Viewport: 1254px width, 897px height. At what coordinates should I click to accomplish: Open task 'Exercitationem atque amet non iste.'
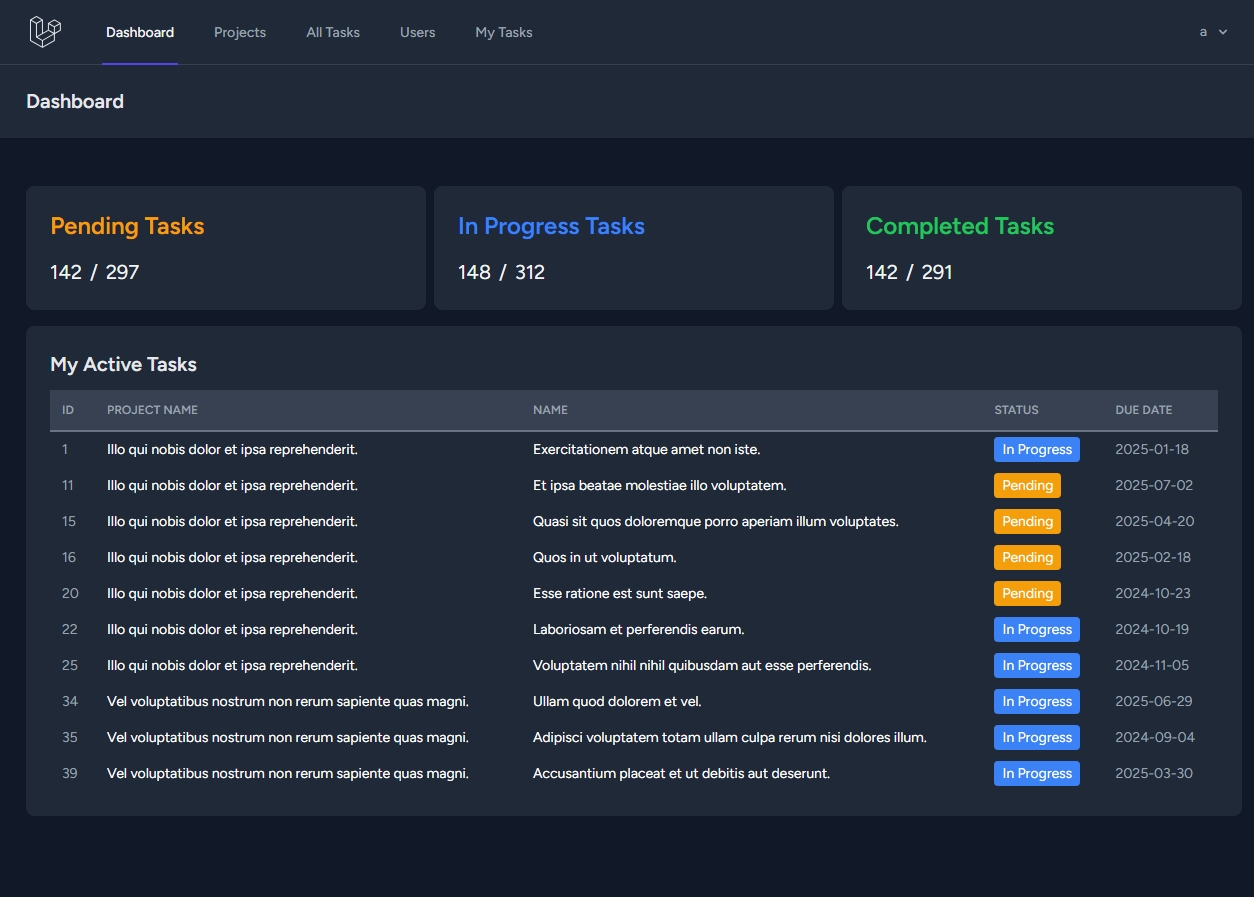pos(646,450)
